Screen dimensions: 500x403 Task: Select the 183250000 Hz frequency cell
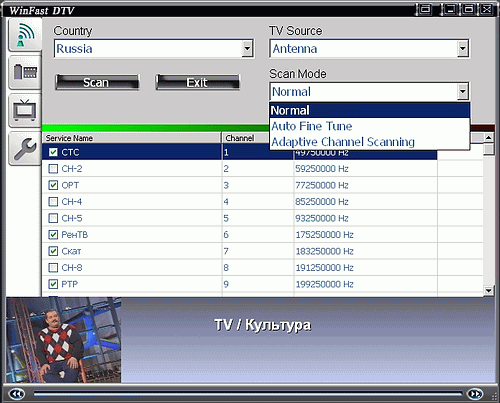pyautogui.click(x=366, y=251)
